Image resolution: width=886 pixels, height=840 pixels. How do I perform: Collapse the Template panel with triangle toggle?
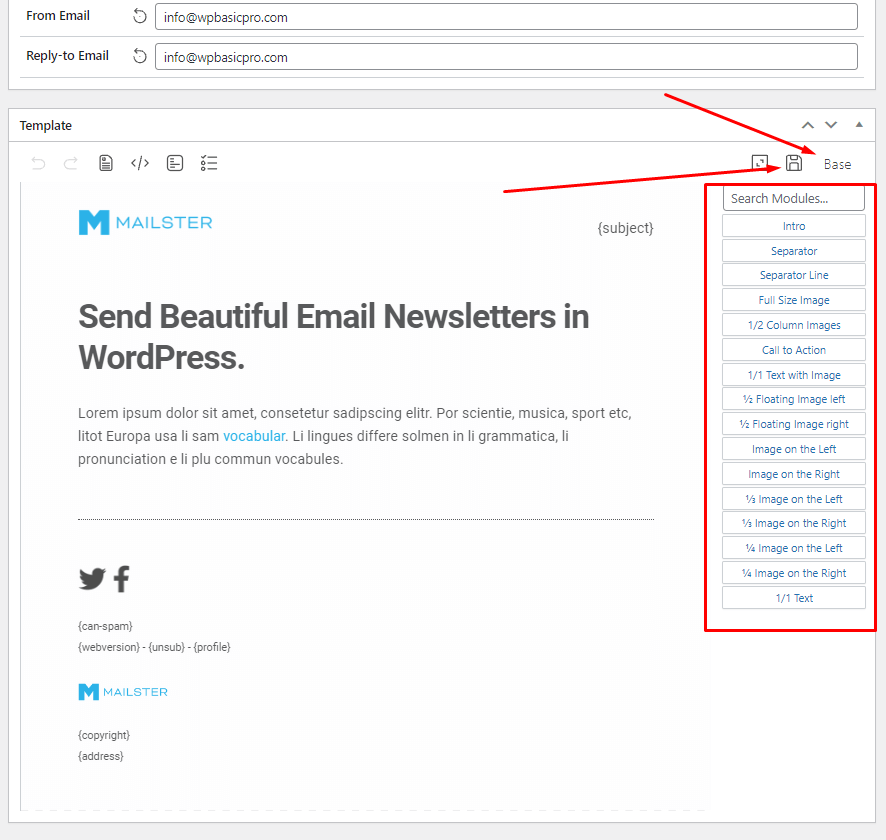point(858,125)
